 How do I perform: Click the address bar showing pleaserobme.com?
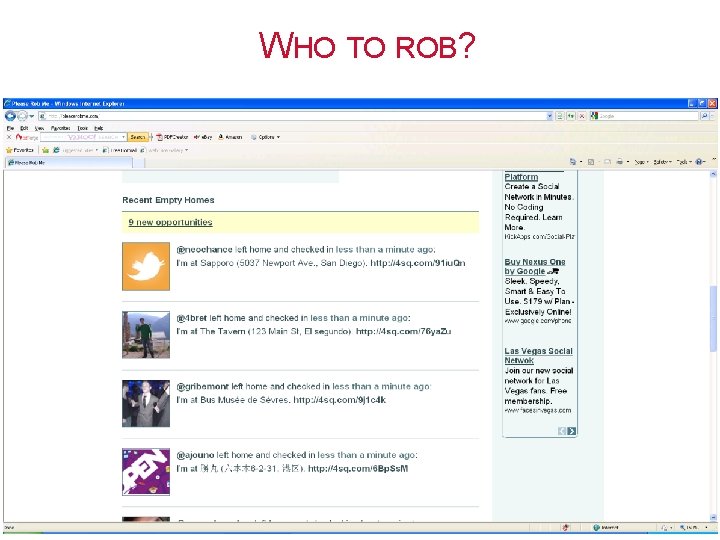pos(294,116)
